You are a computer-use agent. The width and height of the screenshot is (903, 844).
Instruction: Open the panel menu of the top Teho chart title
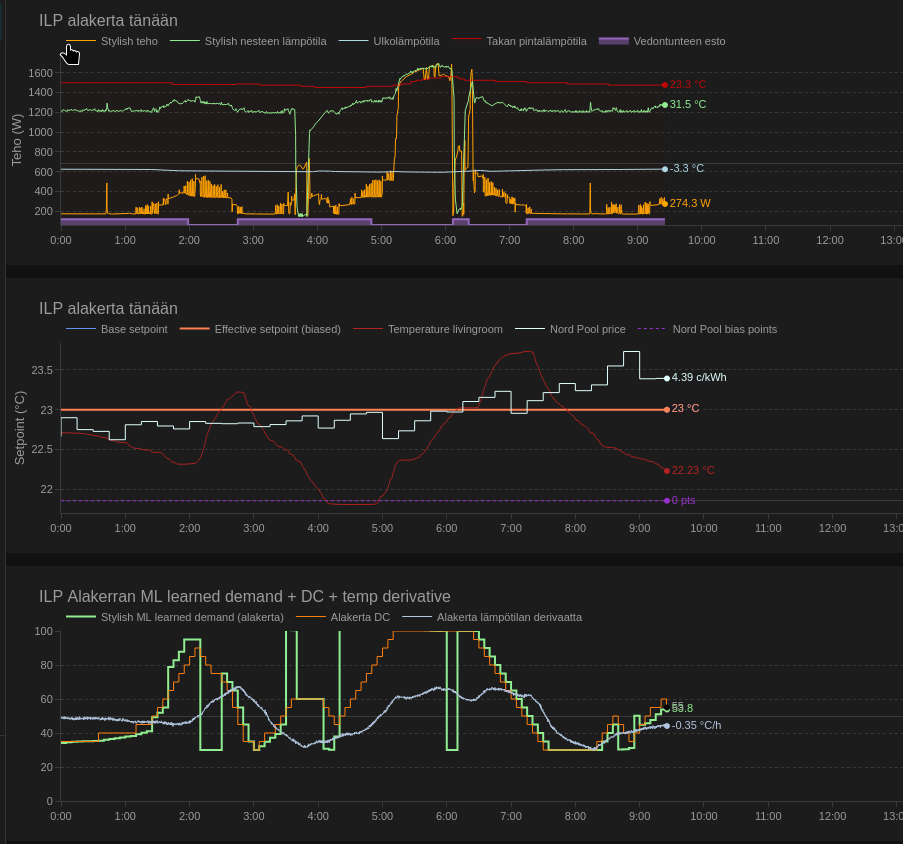pos(108,20)
